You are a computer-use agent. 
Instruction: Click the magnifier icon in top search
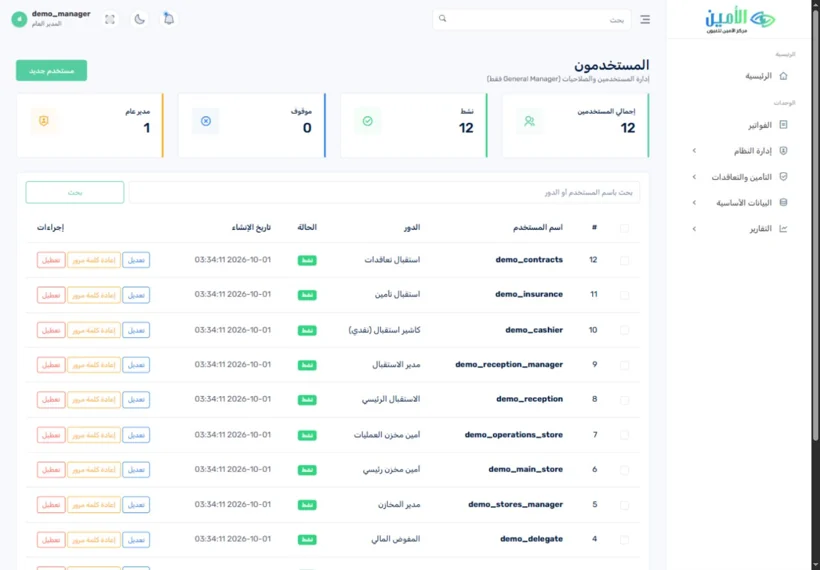click(442, 19)
